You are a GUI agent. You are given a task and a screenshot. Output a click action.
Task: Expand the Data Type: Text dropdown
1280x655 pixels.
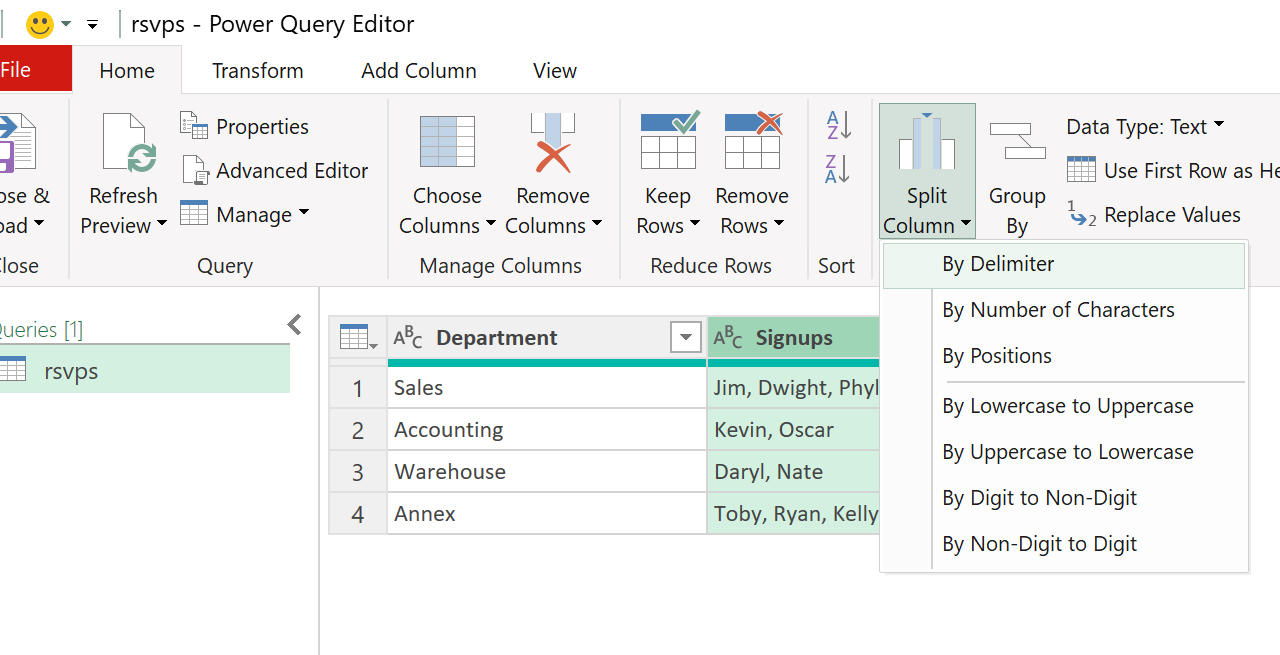[1145, 127]
